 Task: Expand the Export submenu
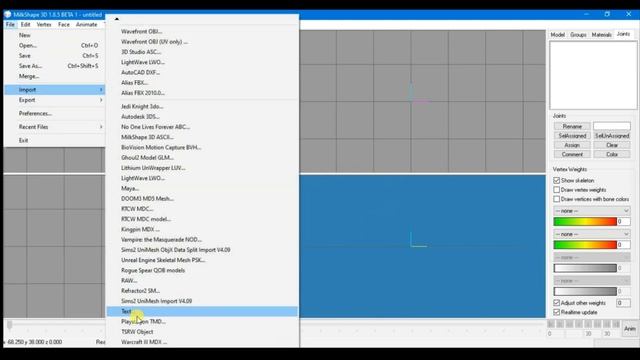coord(54,100)
